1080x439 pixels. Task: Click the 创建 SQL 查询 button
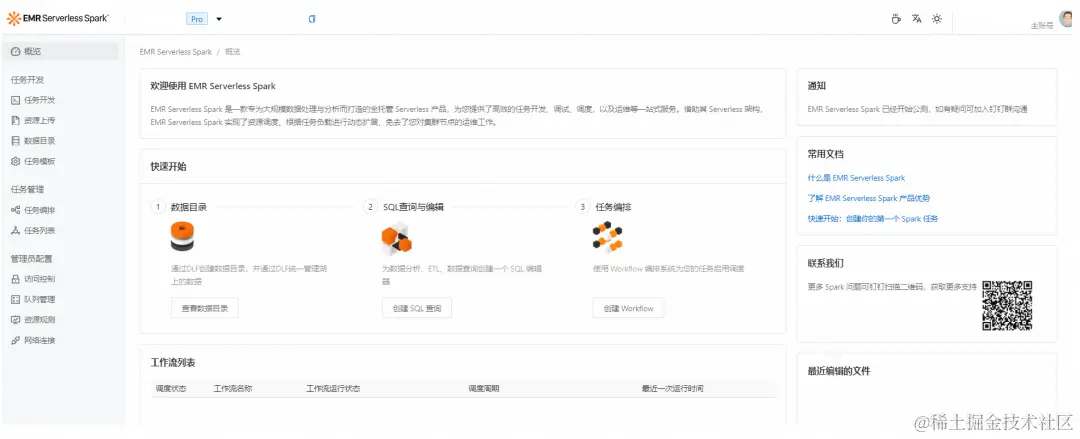(417, 308)
